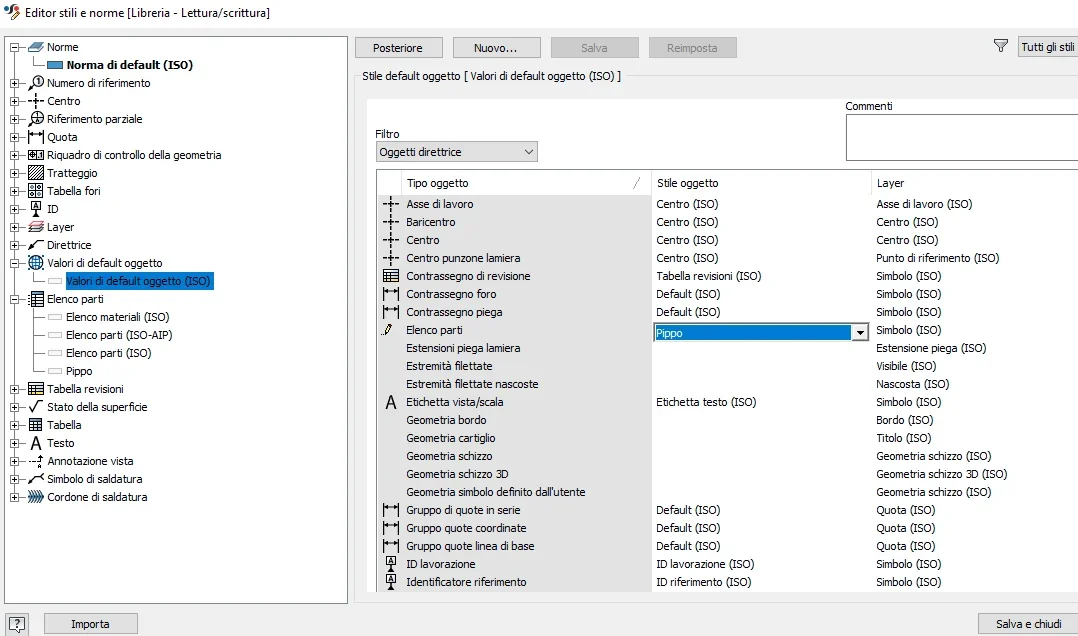Click the Geometria cartiglio row
Screen dimensions: 1078x636
click(451, 438)
